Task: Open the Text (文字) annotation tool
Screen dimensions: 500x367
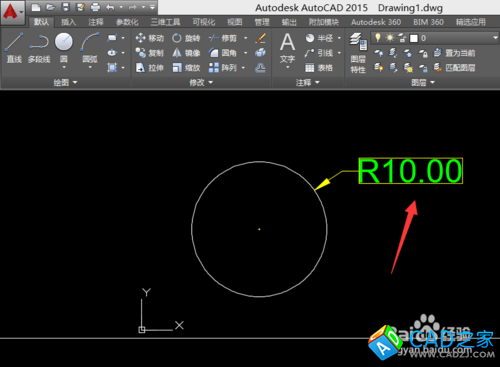Action: [287, 49]
